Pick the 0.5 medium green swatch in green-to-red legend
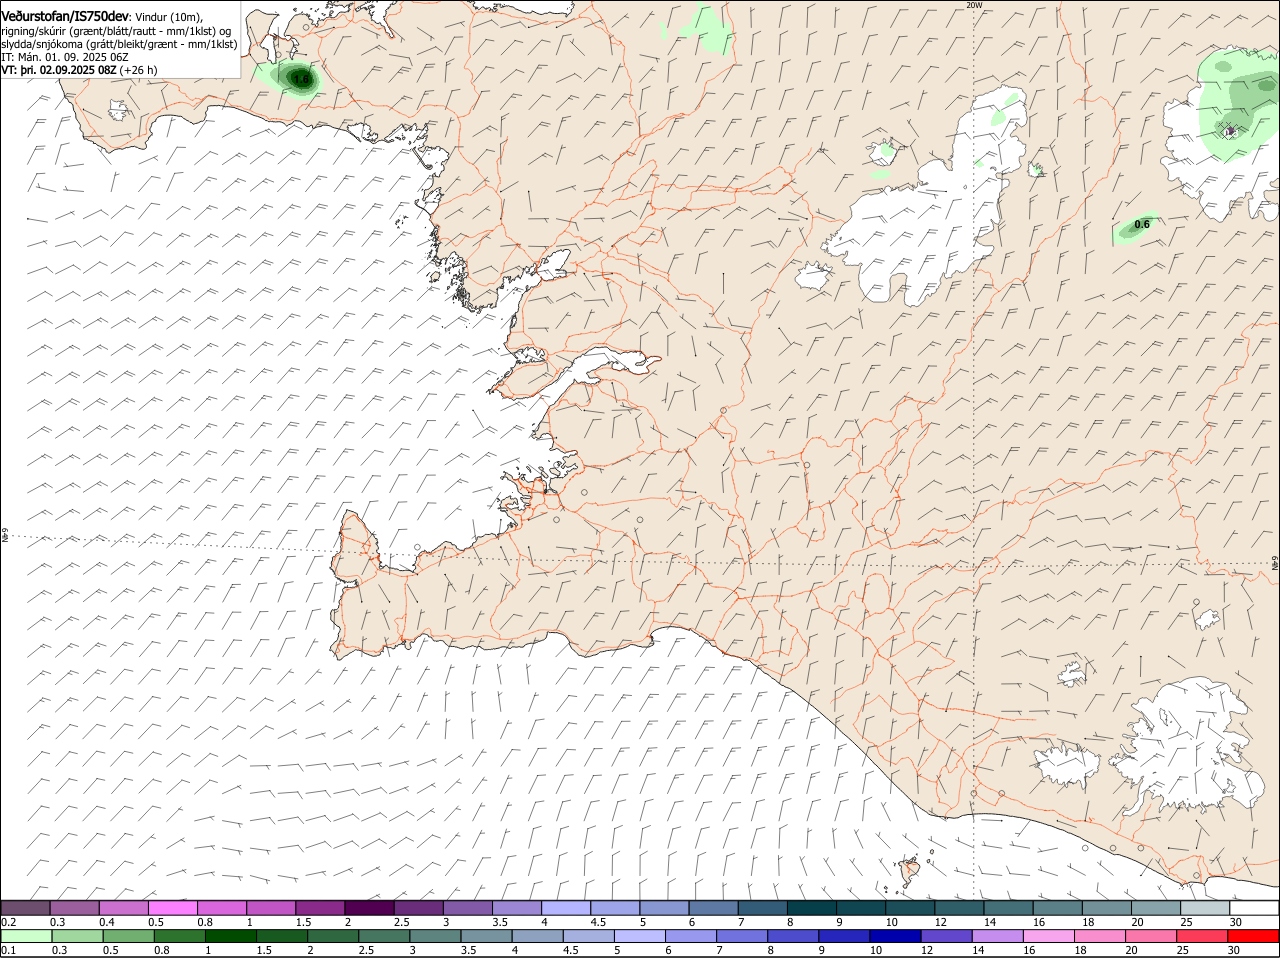The height and width of the screenshot is (958, 1280). pos(129,936)
